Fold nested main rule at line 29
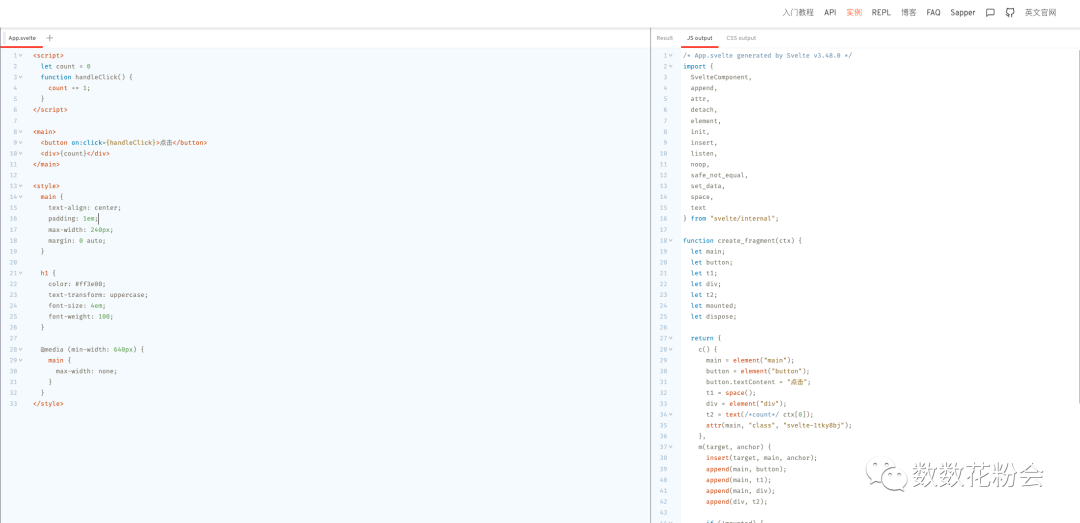 (21, 360)
